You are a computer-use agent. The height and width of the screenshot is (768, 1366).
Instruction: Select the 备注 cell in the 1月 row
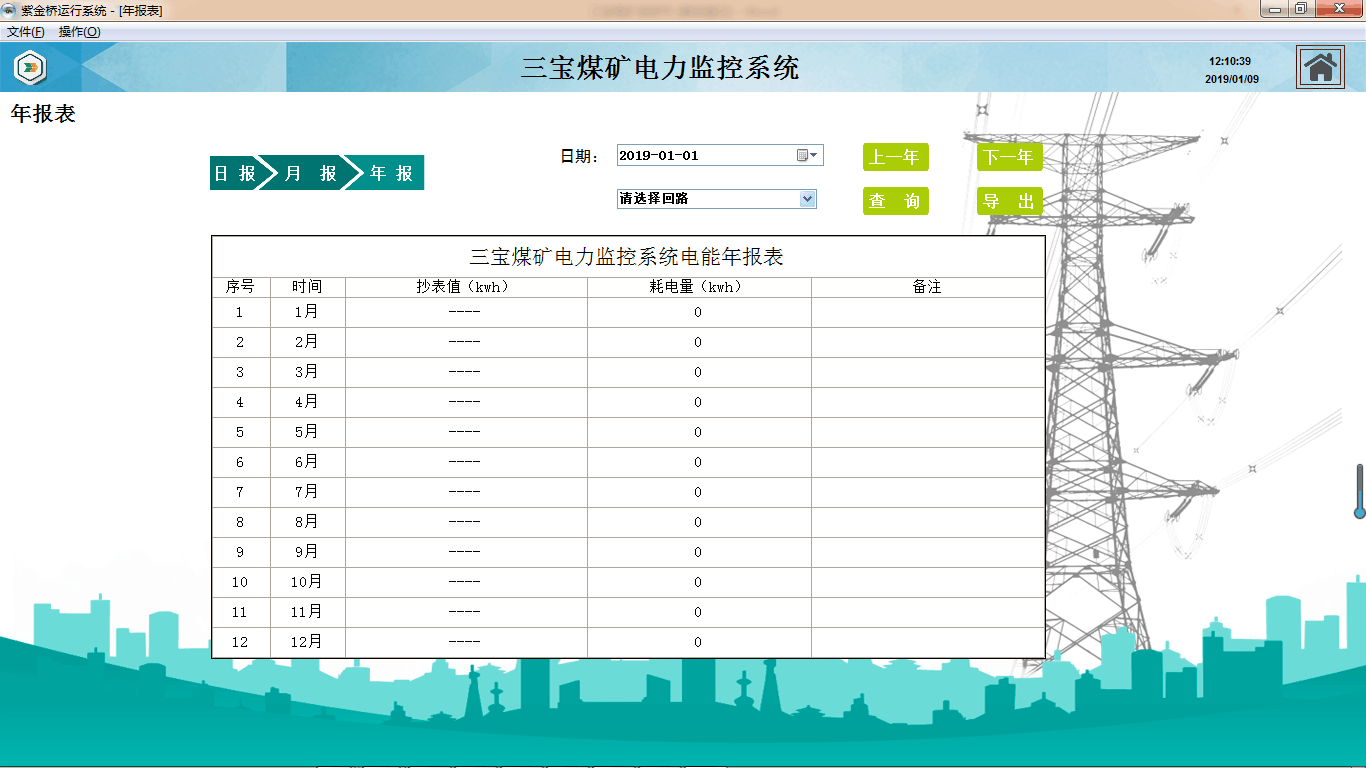(x=927, y=312)
